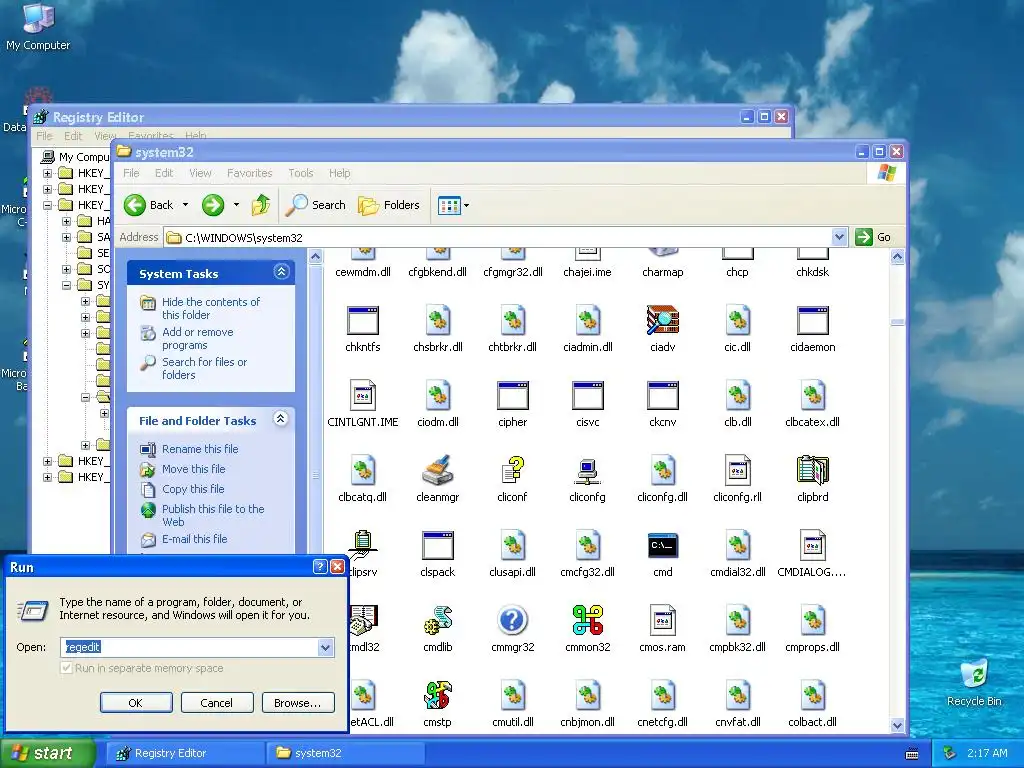Toggle Run in separate memory space checkbox
Viewport: 1024px width, 768px height.
click(66, 668)
